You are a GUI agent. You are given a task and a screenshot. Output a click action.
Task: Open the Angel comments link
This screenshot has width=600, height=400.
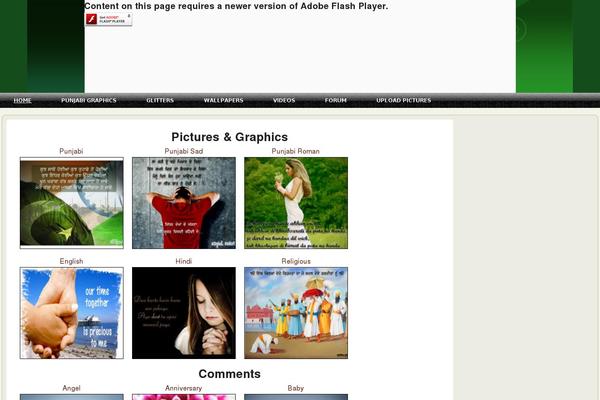point(71,388)
